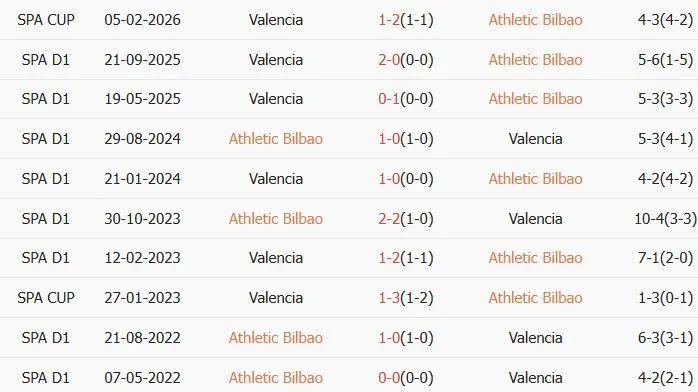The width and height of the screenshot is (698, 392).
Task: Open the 2-2(1-0) draw score
Action: [406, 219]
